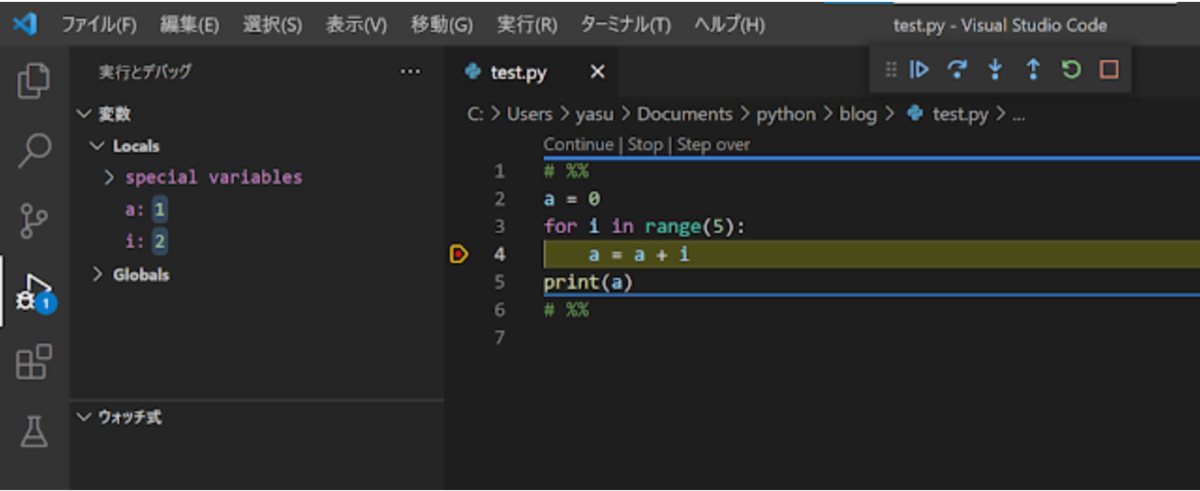Click the Step over CodeLens link

(x=713, y=145)
